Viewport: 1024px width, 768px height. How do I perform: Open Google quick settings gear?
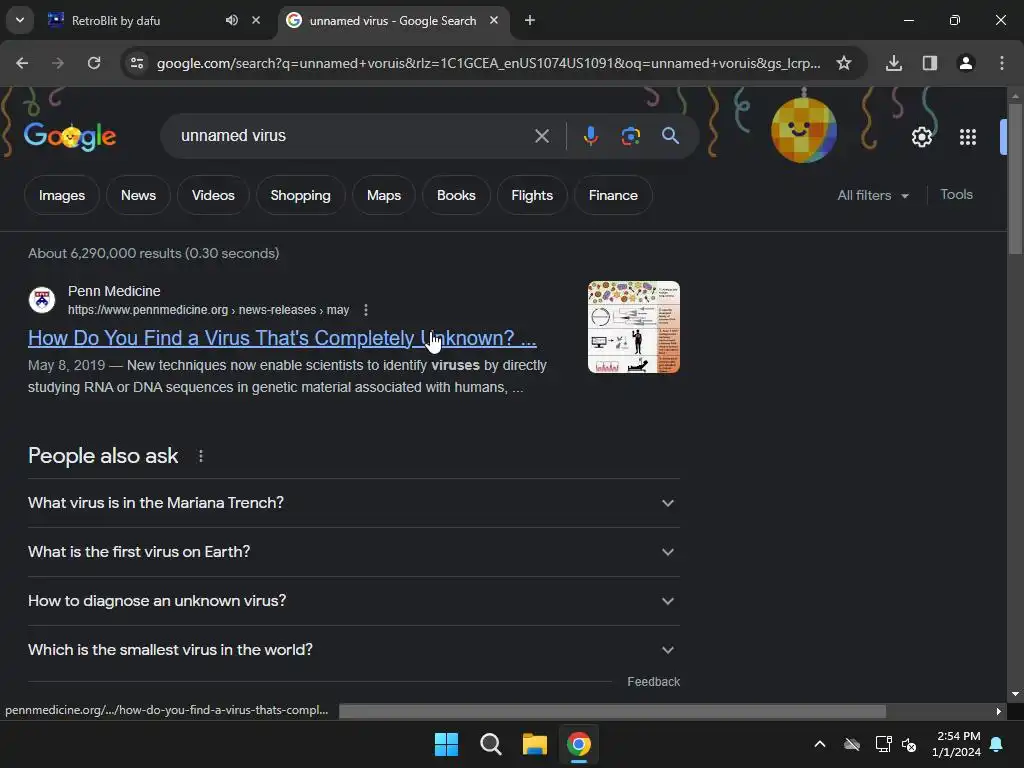(921, 137)
